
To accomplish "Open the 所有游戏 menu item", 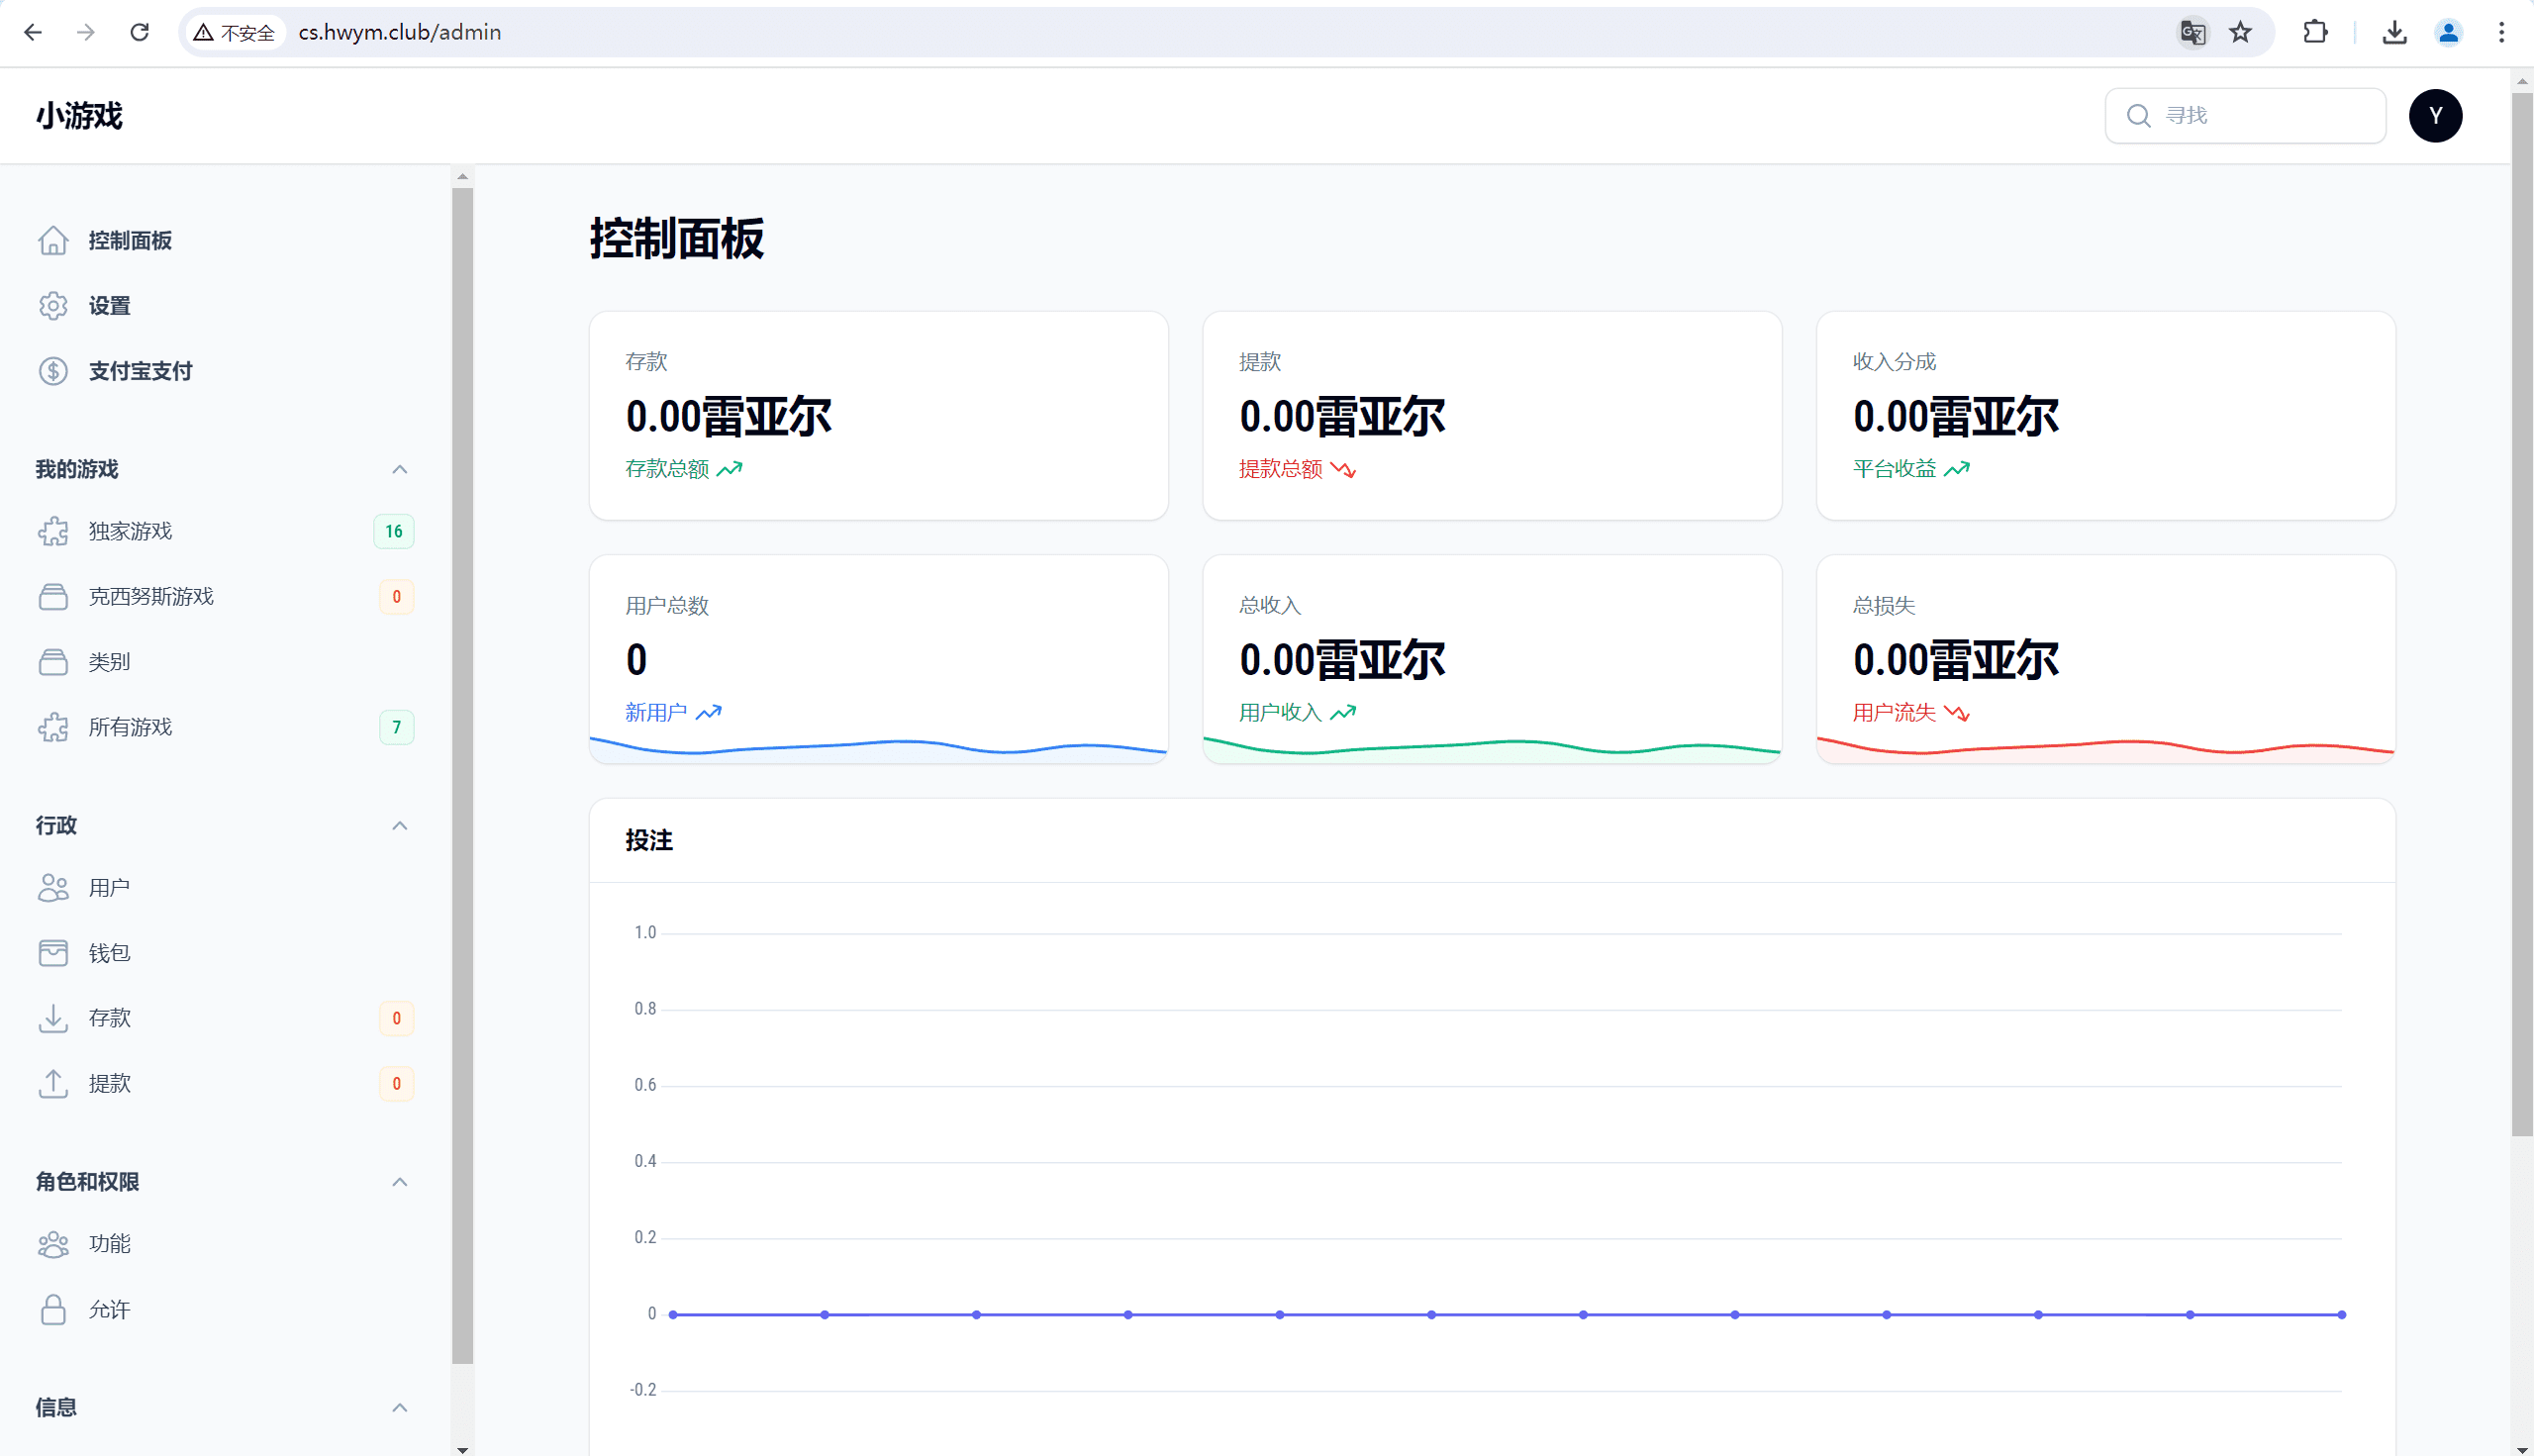I will coord(130,727).
